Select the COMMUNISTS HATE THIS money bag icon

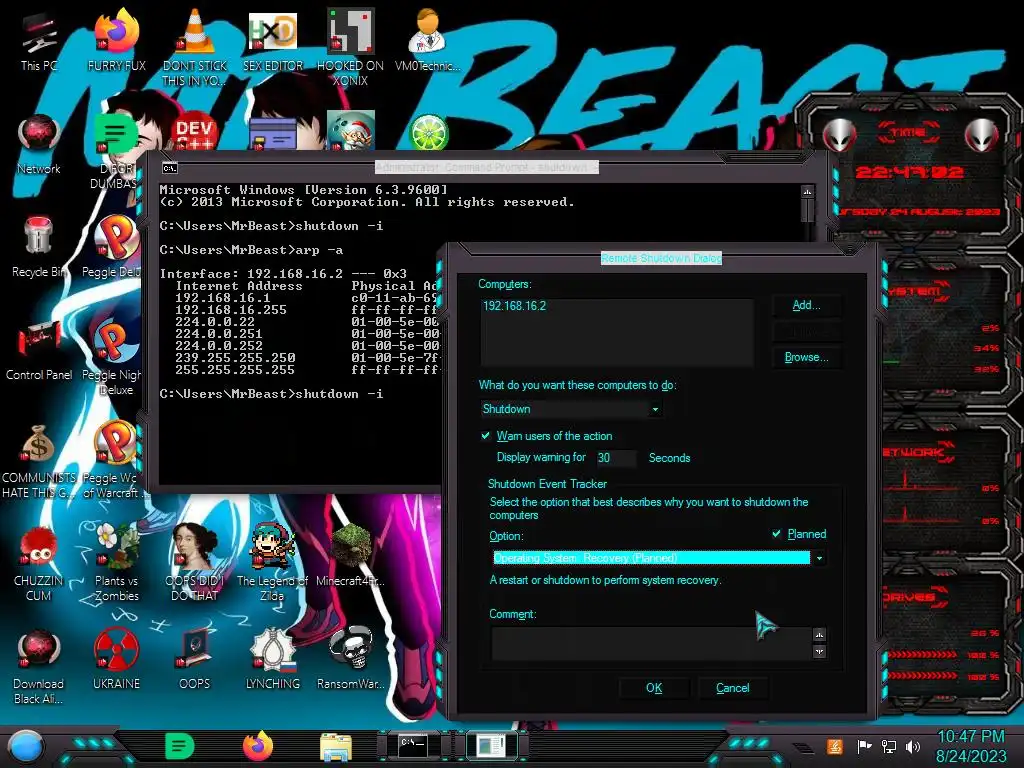pos(39,461)
